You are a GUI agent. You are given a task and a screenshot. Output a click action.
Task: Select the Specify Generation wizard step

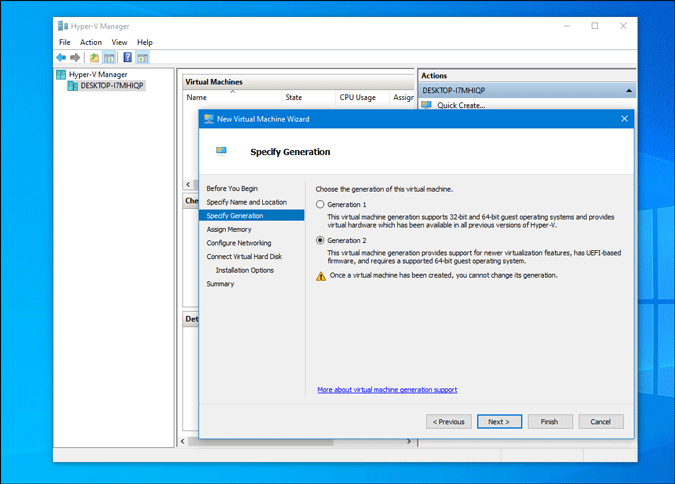point(251,215)
